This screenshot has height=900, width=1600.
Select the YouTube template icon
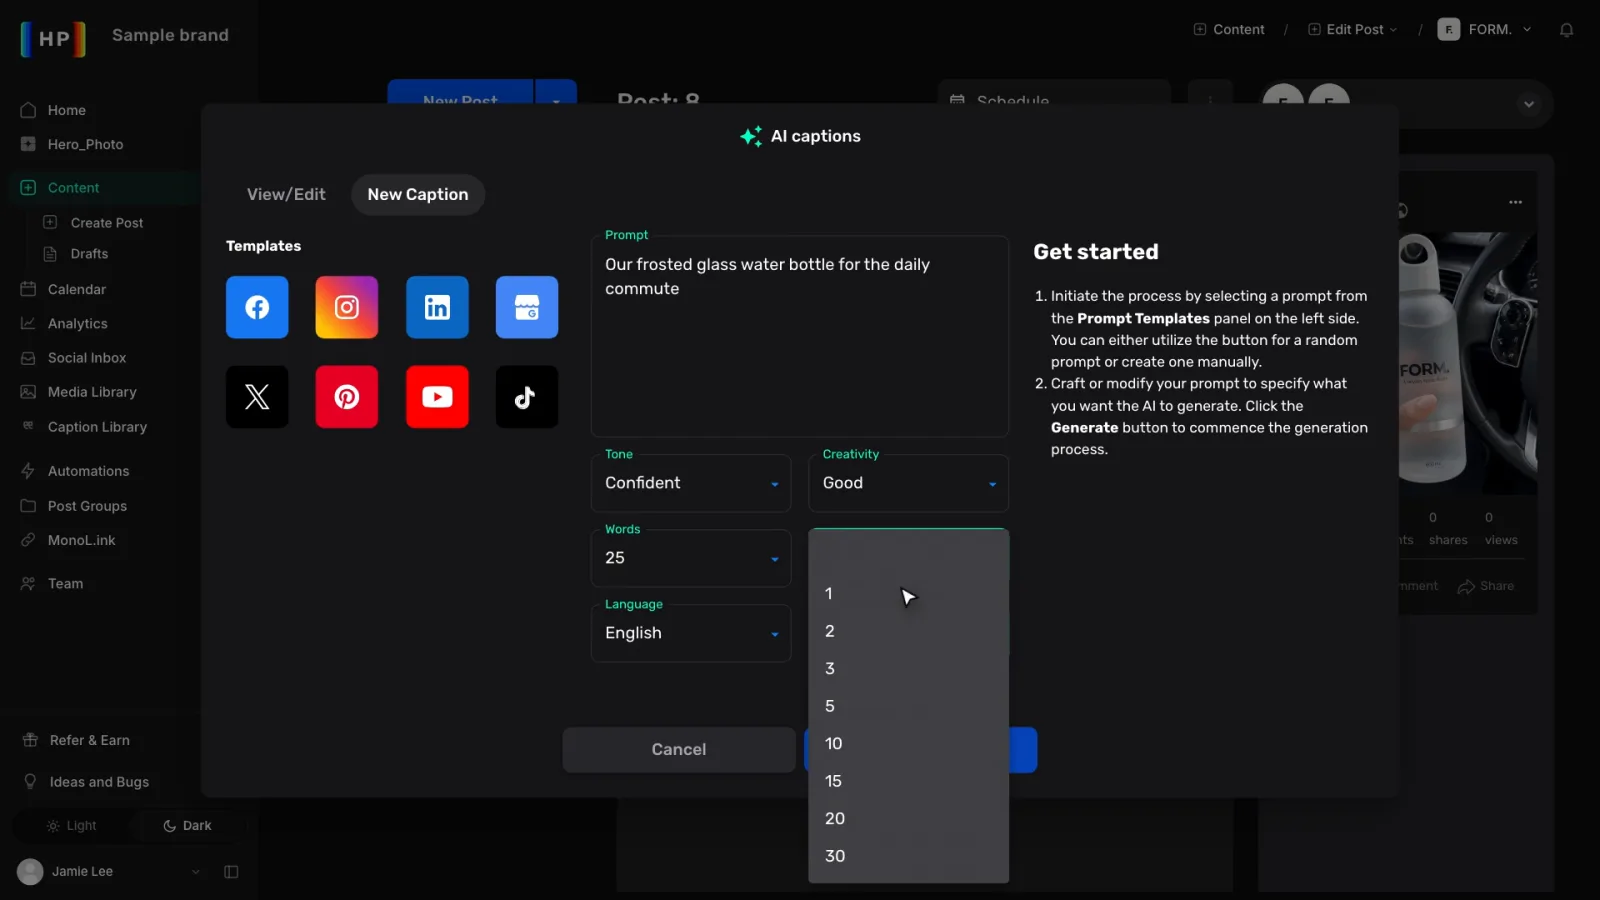point(437,397)
